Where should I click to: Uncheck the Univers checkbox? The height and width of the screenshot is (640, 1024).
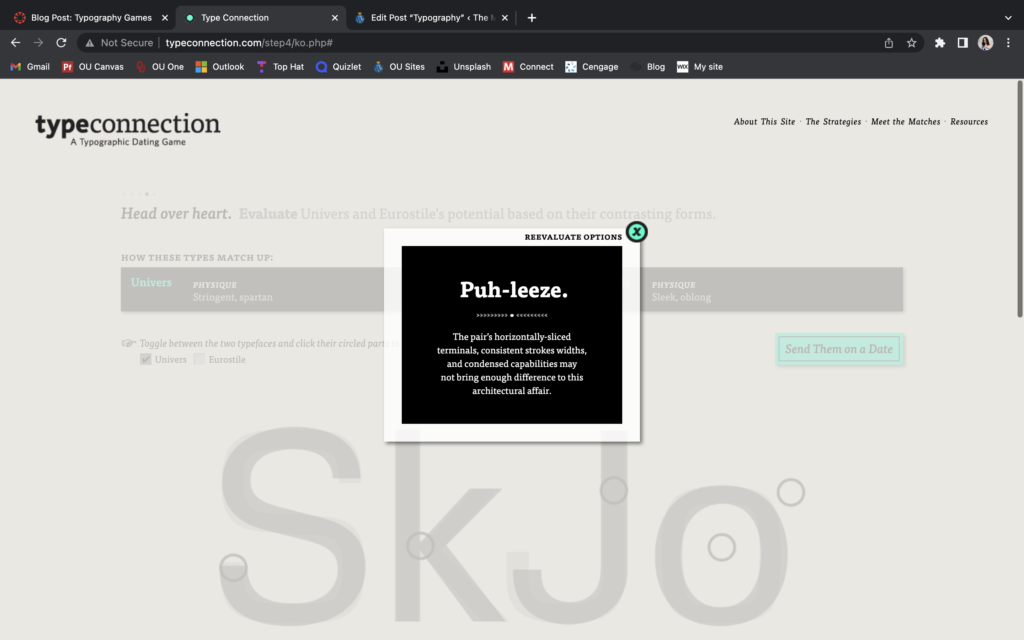coord(146,359)
